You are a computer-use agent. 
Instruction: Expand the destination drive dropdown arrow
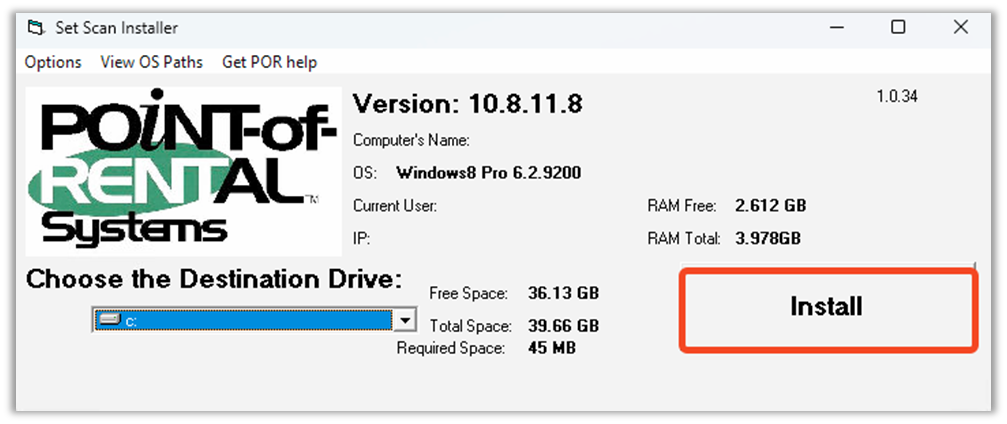(405, 320)
